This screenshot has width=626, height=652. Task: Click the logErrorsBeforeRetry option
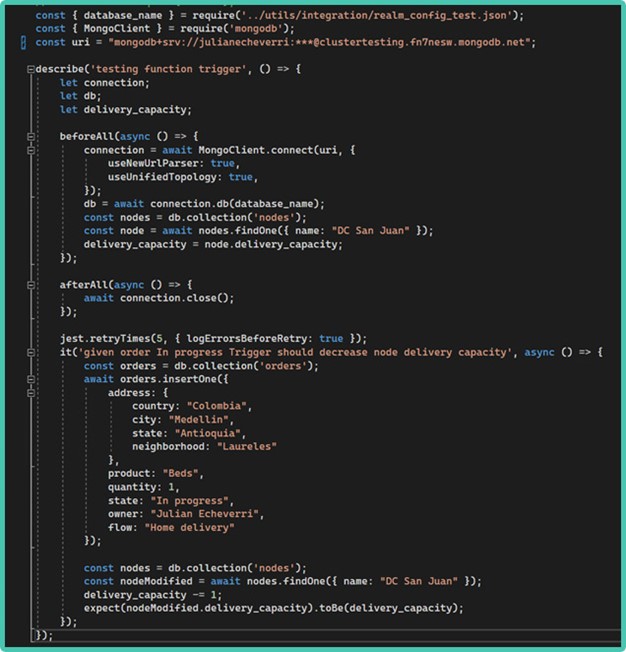(246, 339)
